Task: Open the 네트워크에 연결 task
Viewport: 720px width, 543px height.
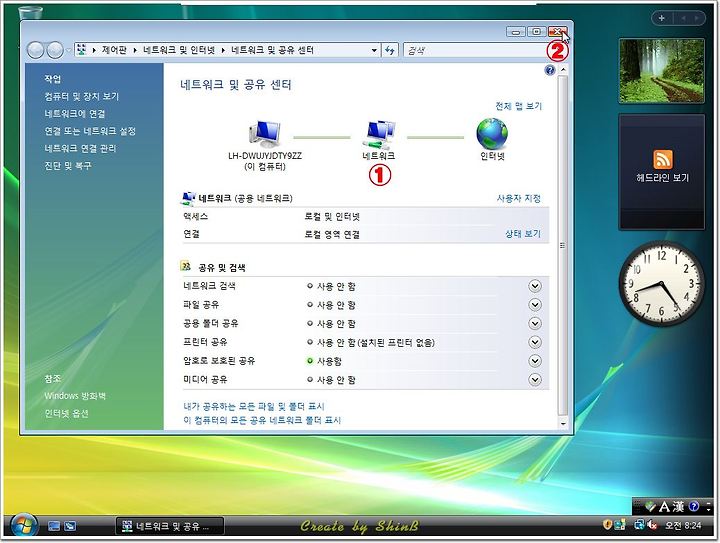Action: point(75,114)
